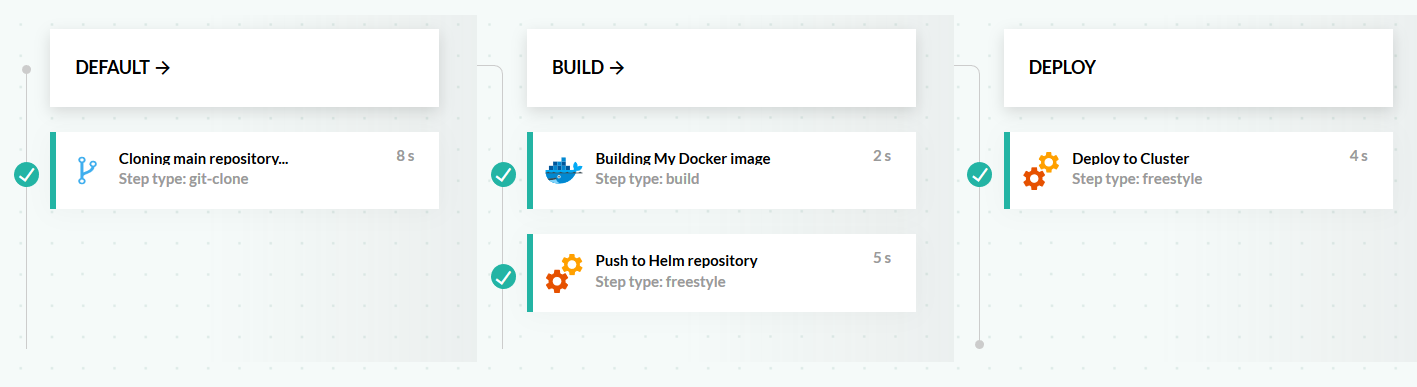The width and height of the screenshot is (1417, 387).
Task: Expand the BUILD stage arrow
Action: 617,68
